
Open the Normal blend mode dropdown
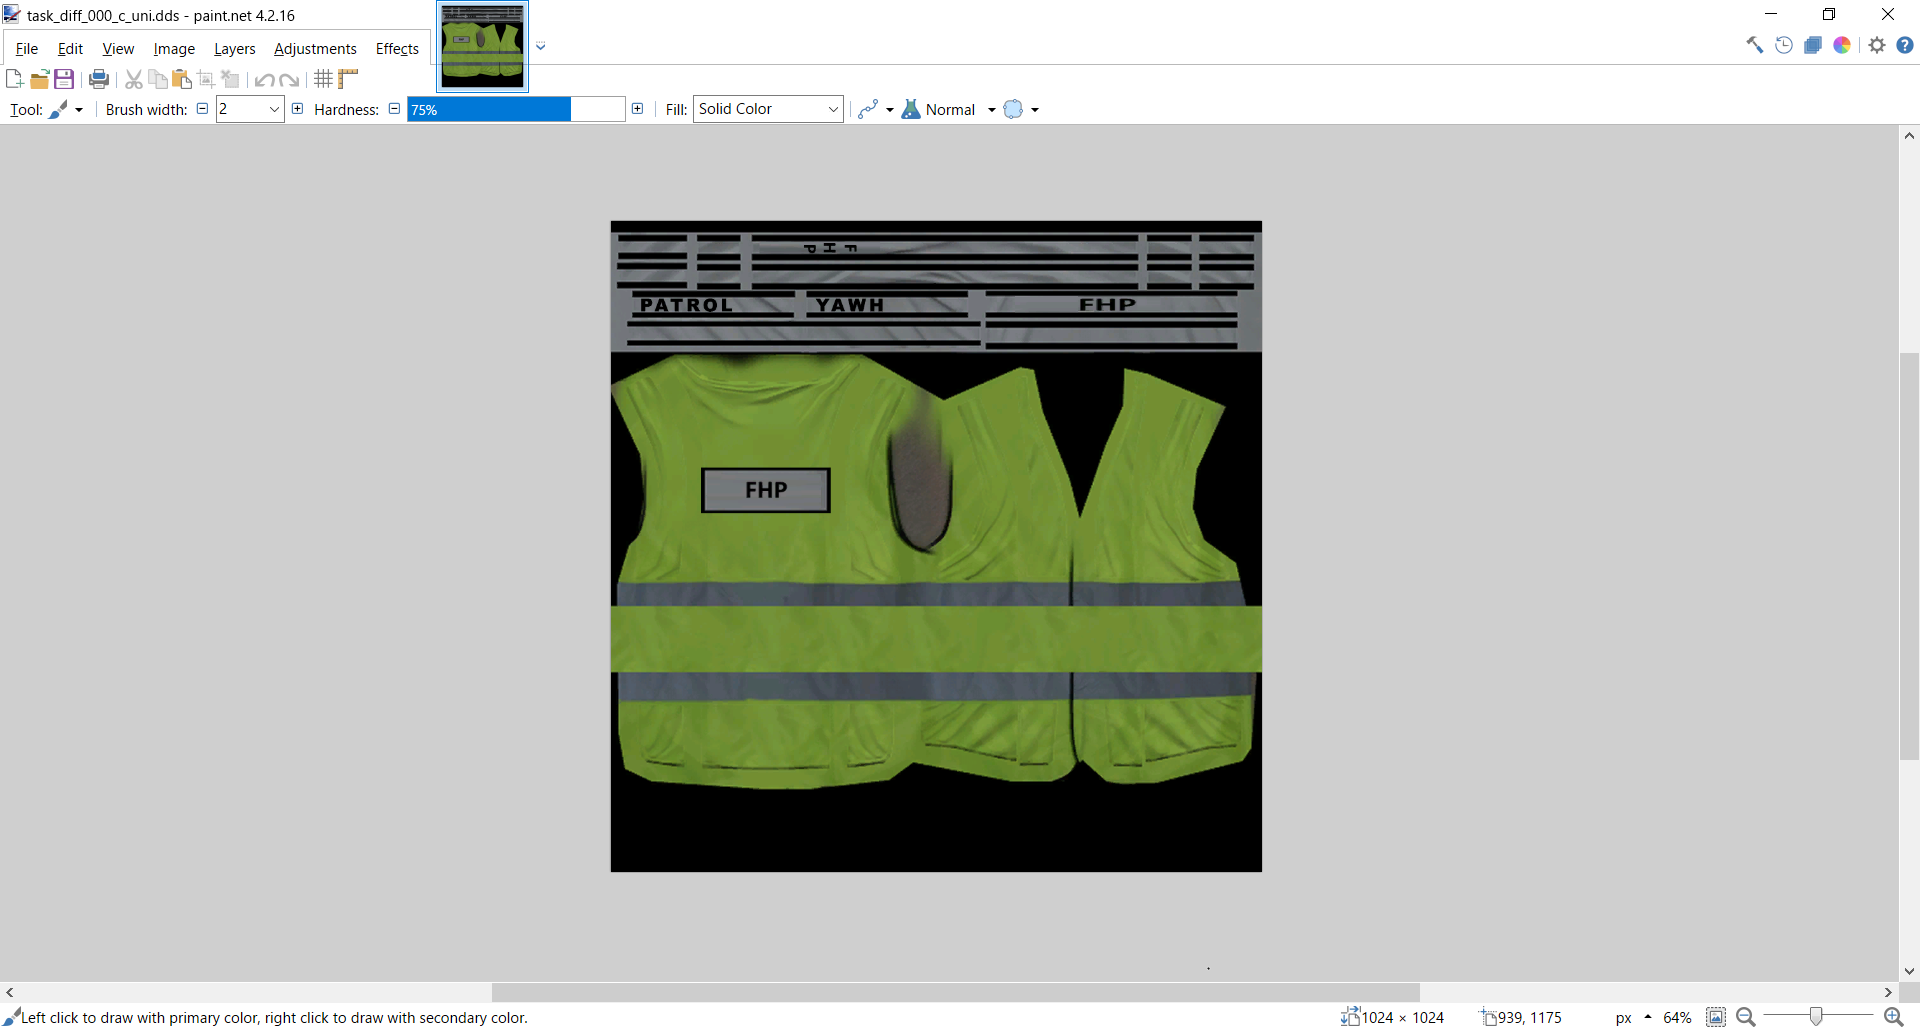pyautogui.click(x=950, y=109)
